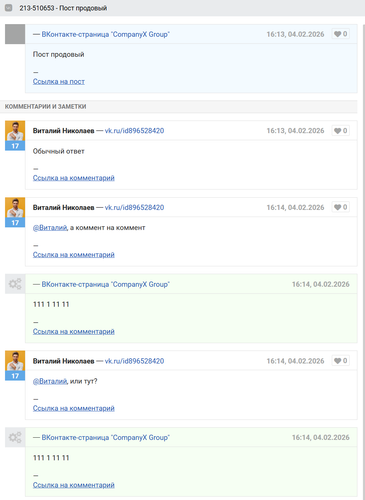Image resolution: width=365 pixels, height=500 pixels.
Task: Click the '213-510653 - Пост продовый' title
Action: point(63,8)
